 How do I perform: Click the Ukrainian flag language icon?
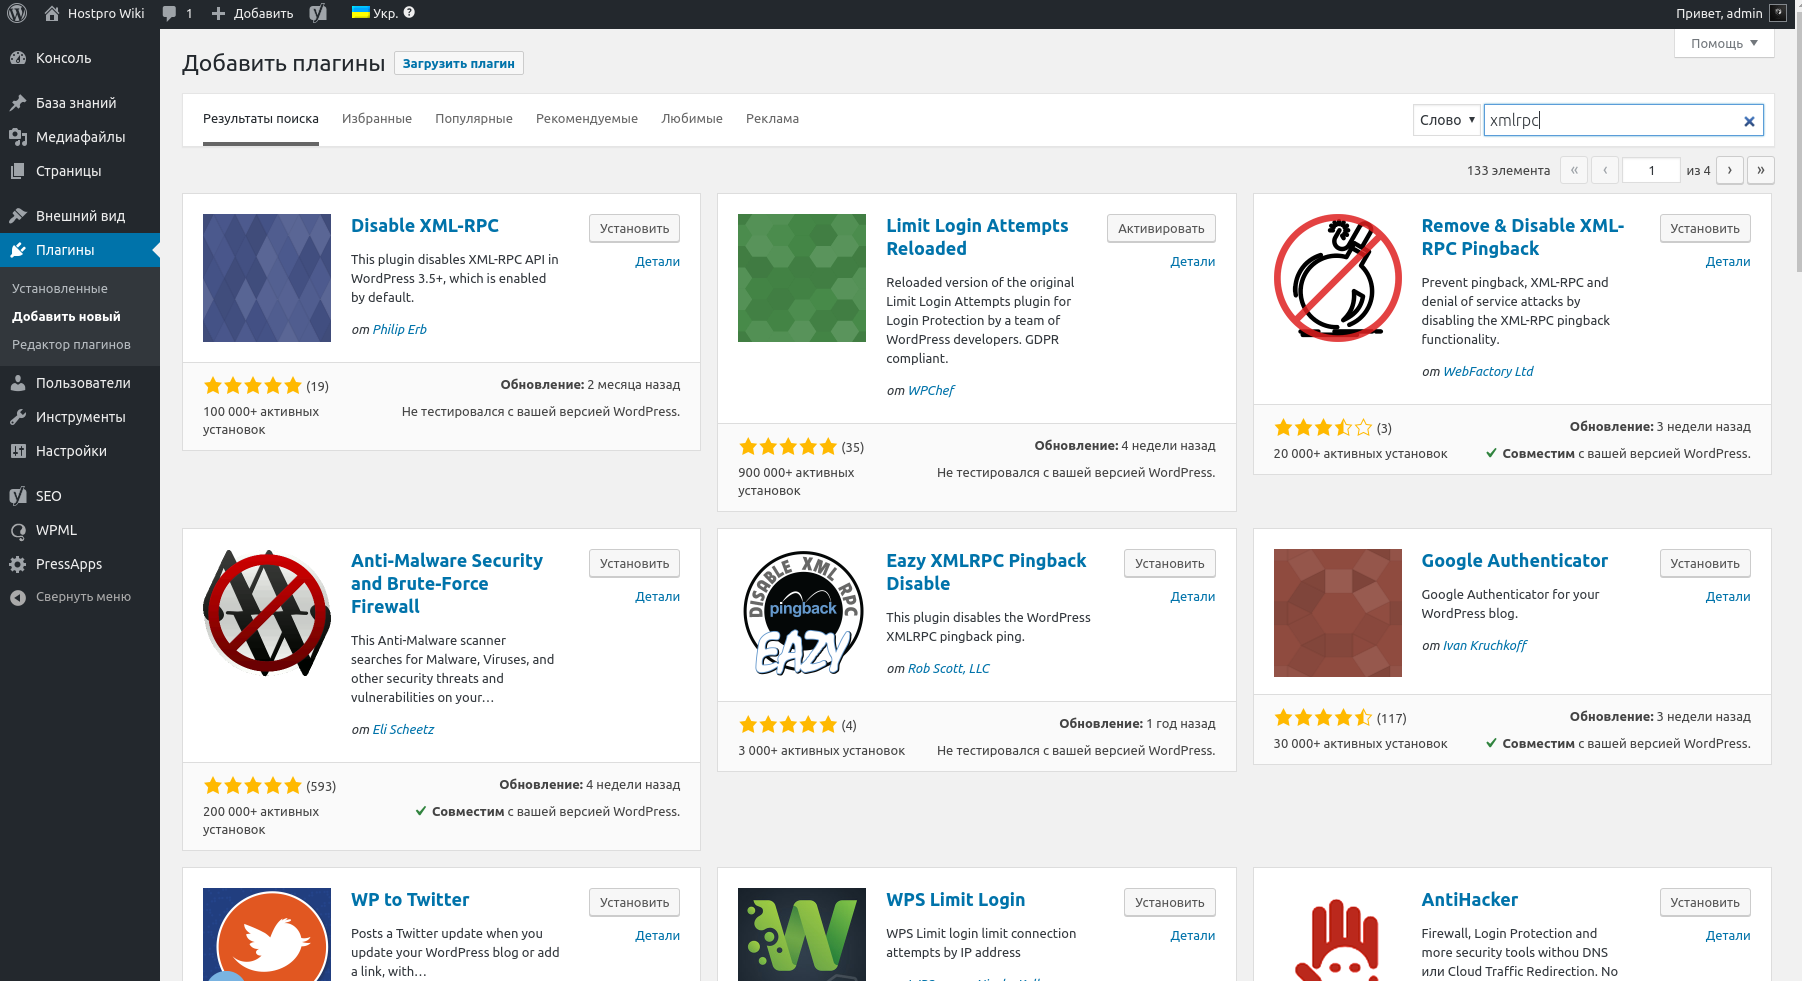(359, 12)
